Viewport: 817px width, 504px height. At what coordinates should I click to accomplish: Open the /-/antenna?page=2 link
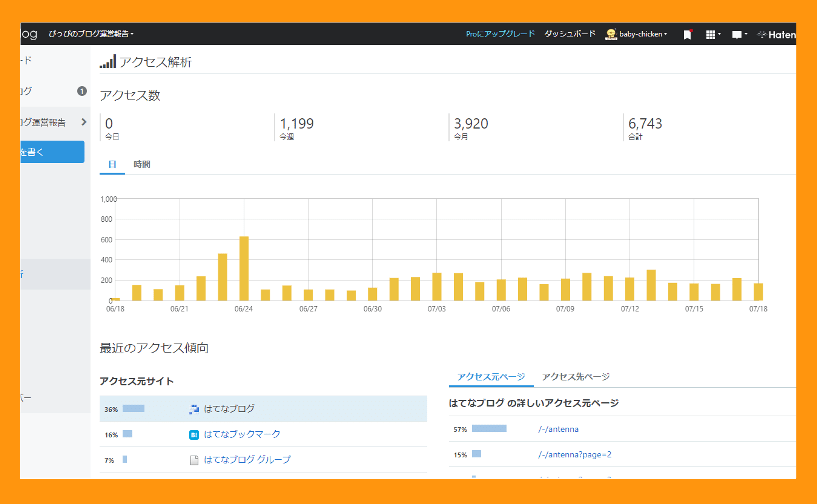(x=575, y=454)
